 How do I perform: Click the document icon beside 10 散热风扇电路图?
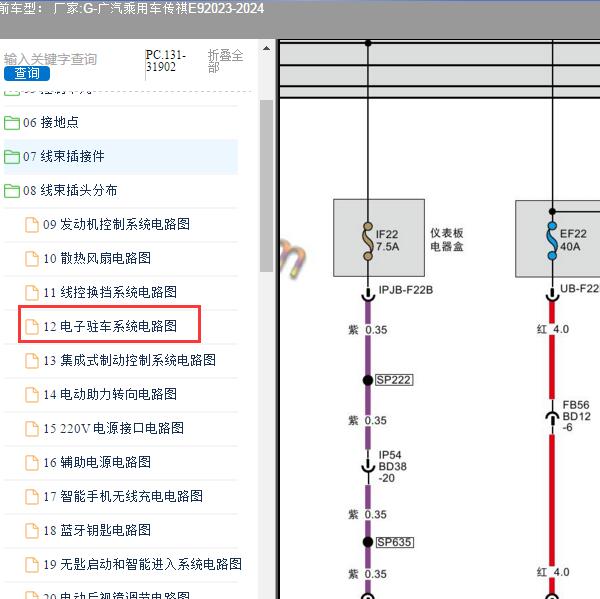[32, 259]
